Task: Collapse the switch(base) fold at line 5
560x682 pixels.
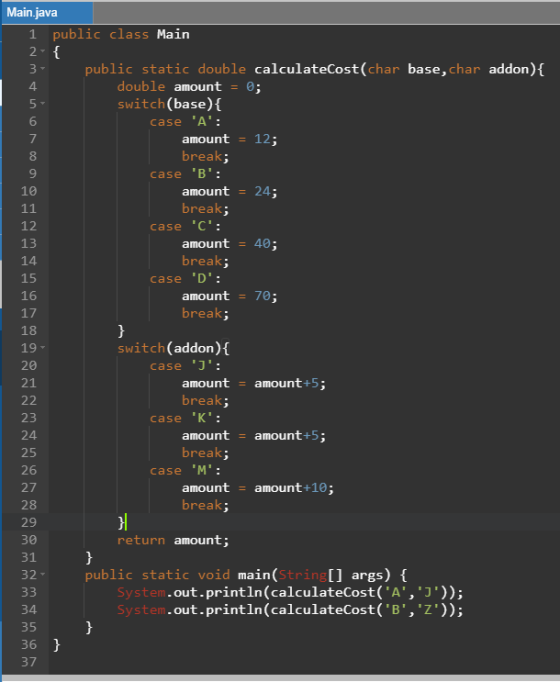Action: (43, 104)
